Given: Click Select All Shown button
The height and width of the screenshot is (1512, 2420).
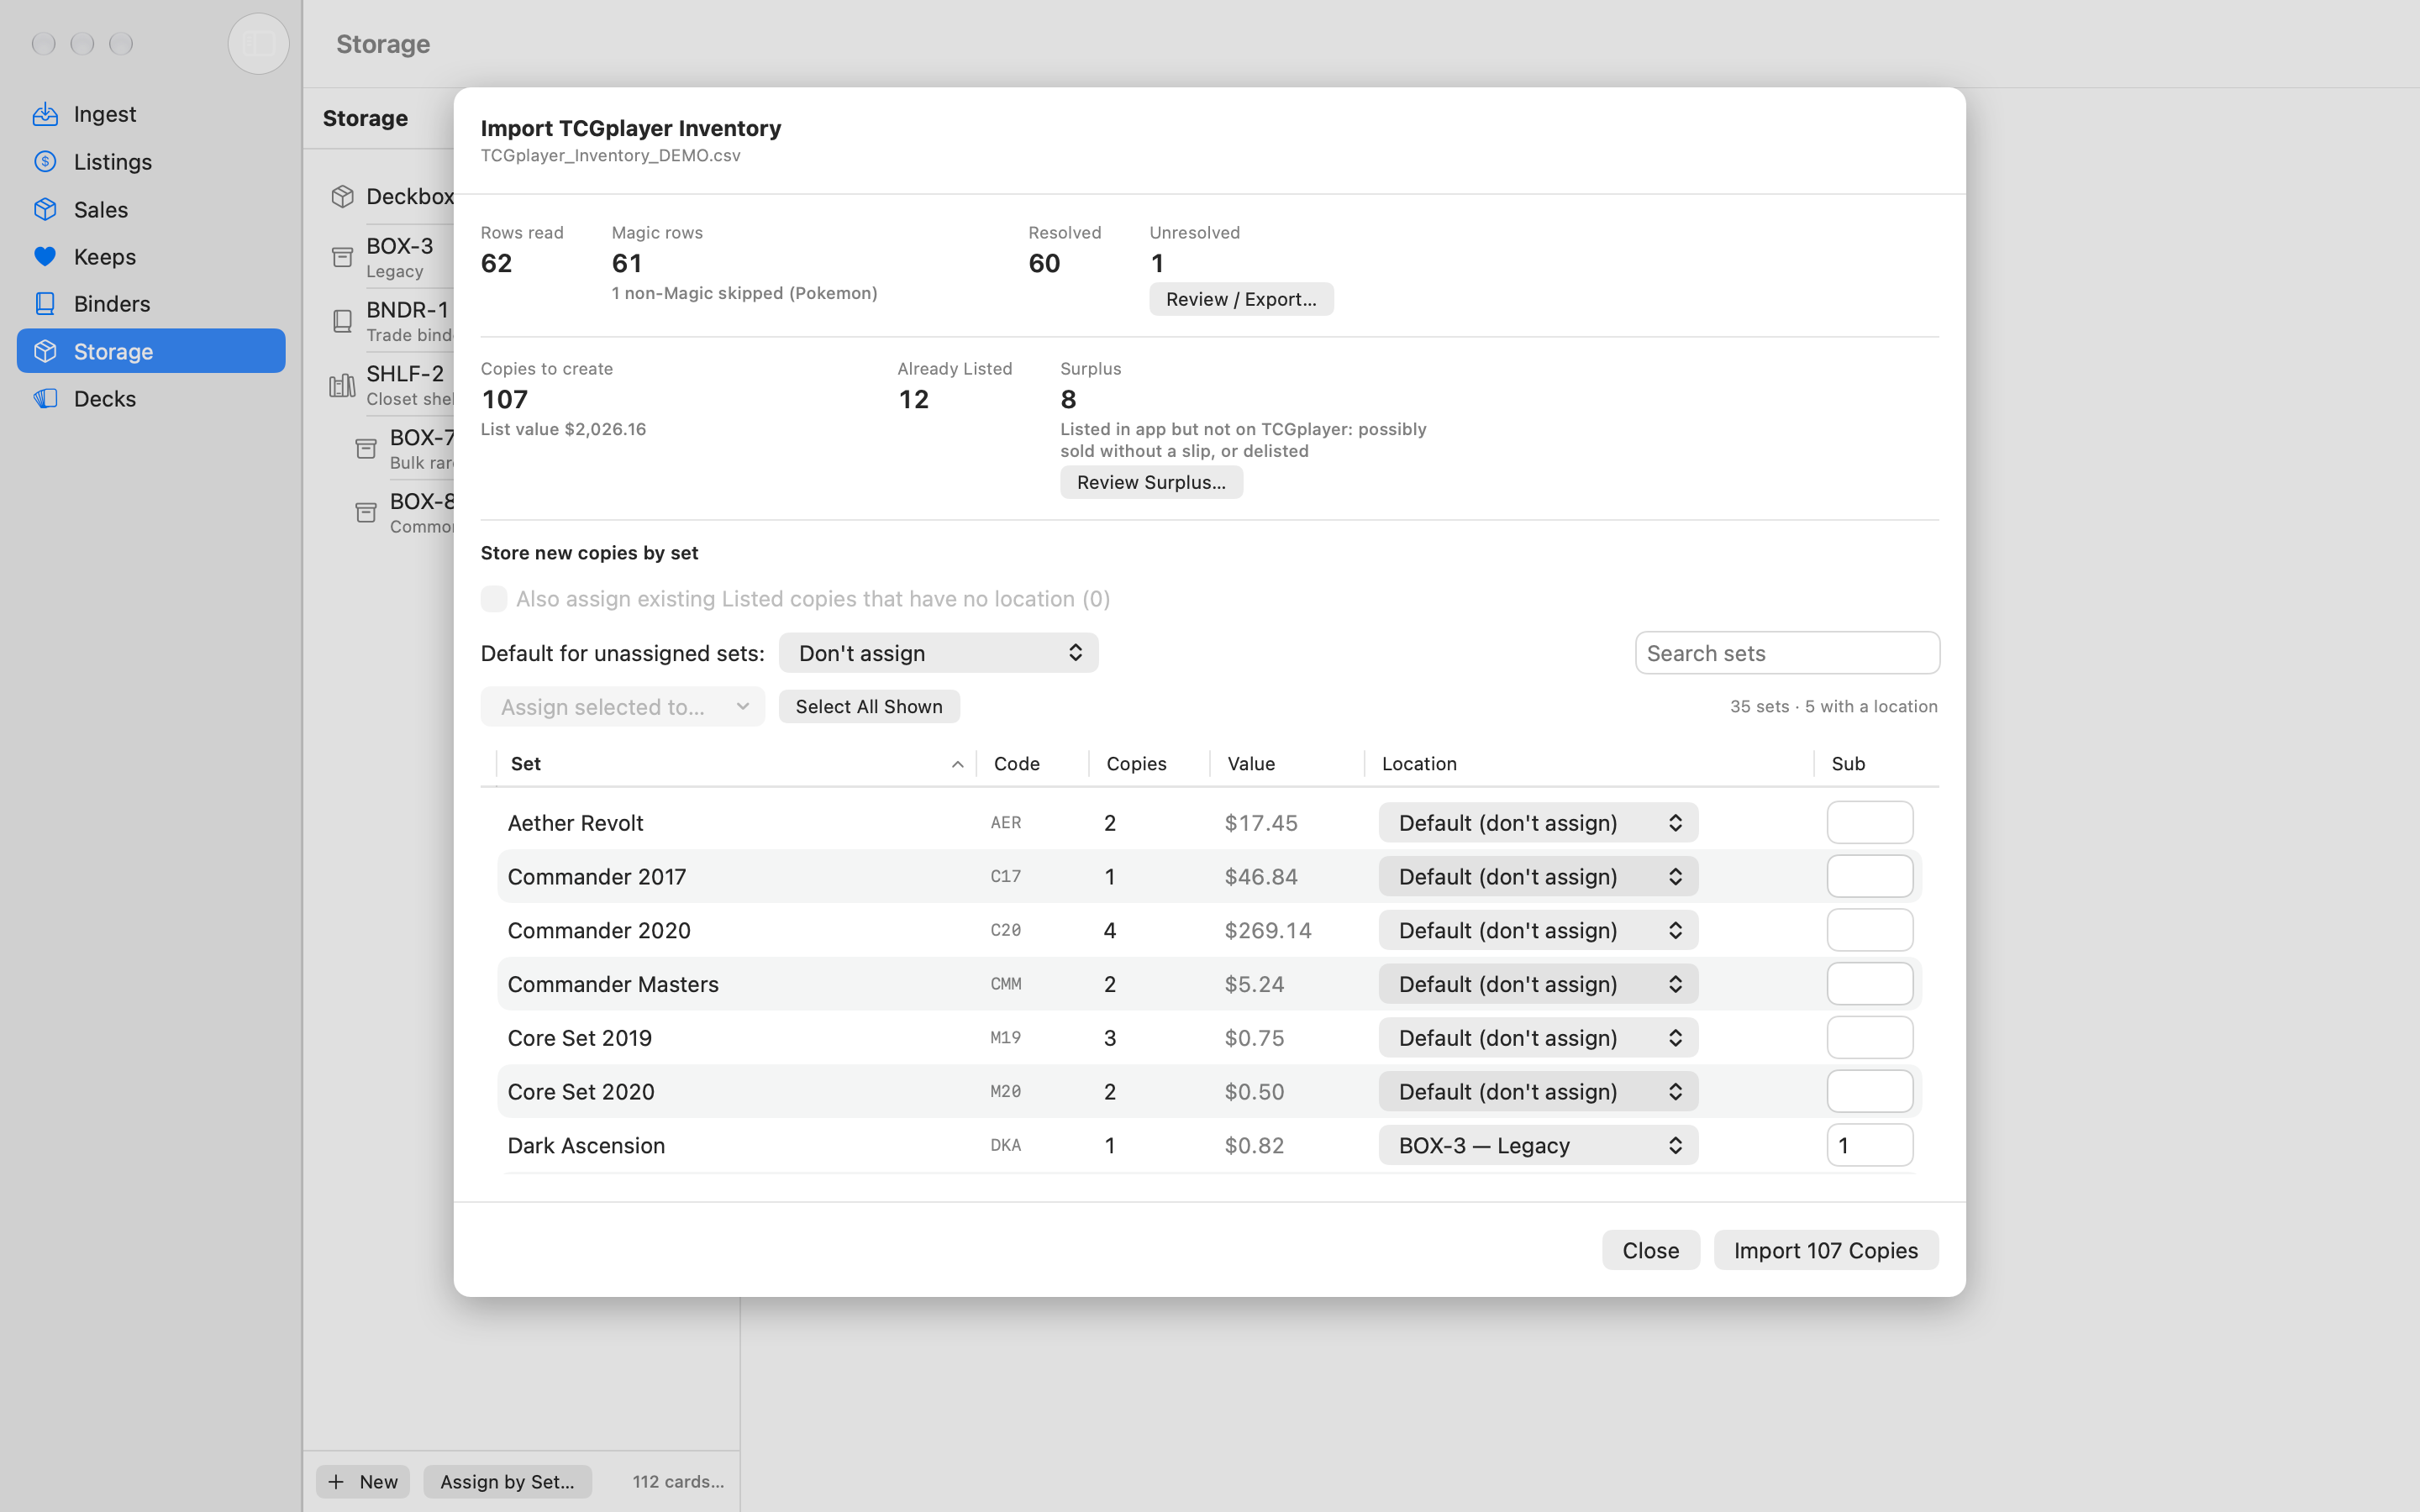Looking at the screenshot, I should coord(869,706).
